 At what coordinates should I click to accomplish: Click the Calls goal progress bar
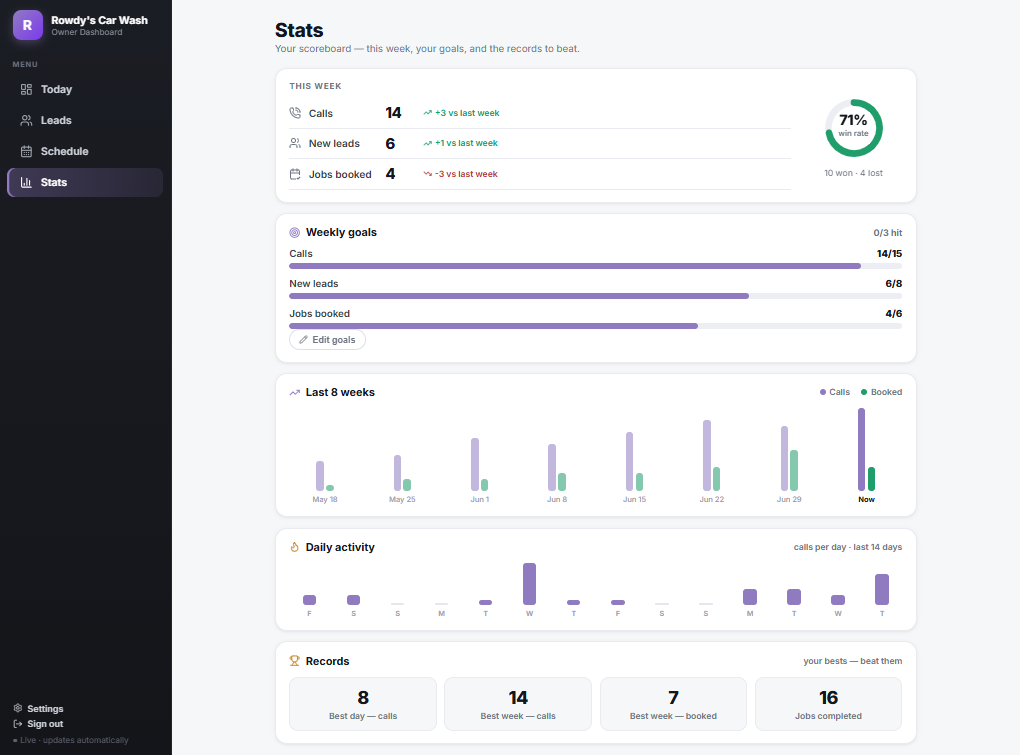click(595, 266)
